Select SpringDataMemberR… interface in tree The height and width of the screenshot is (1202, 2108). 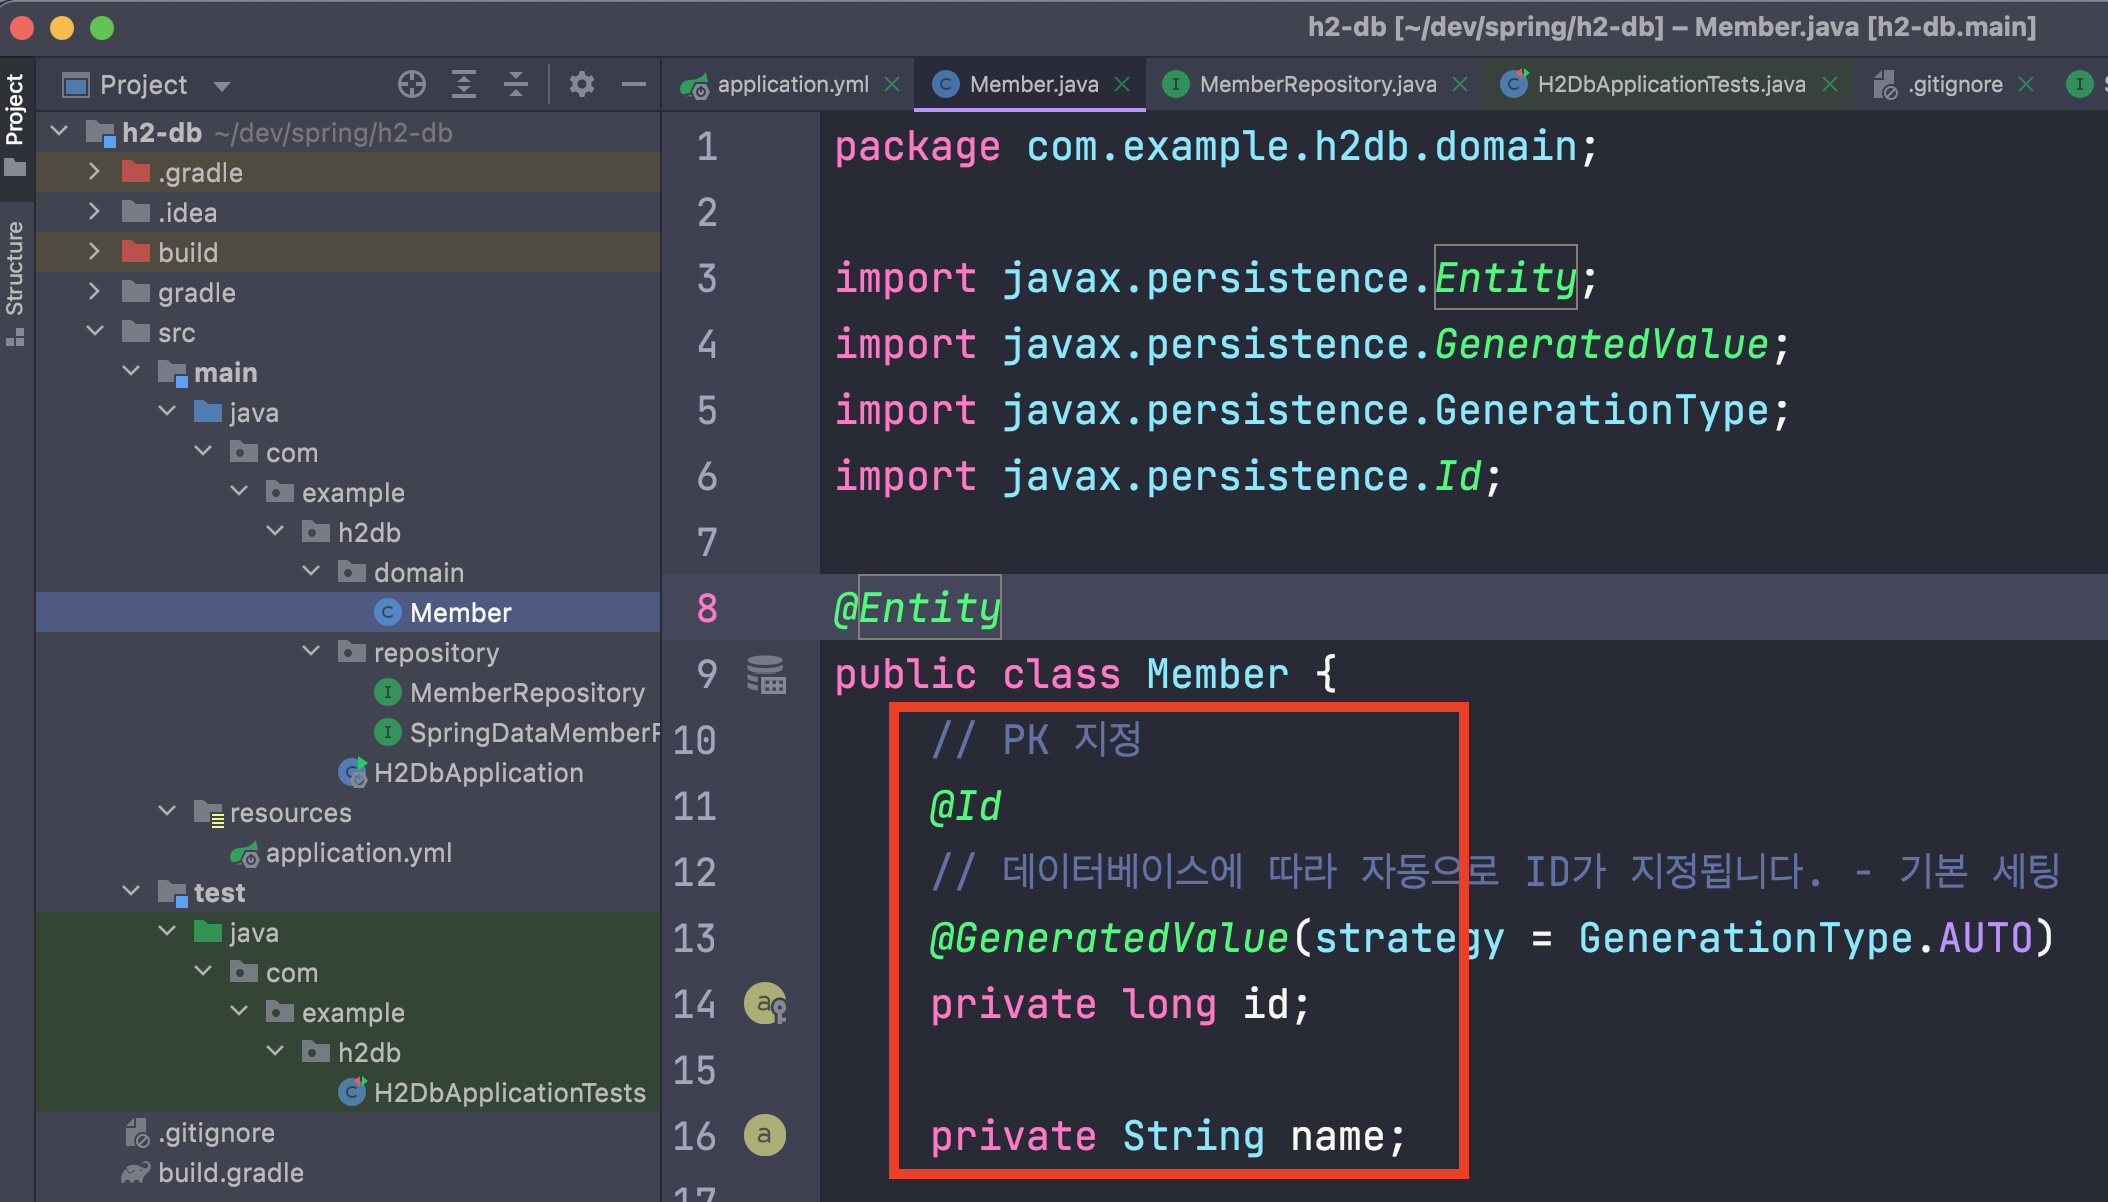(348, 732)
